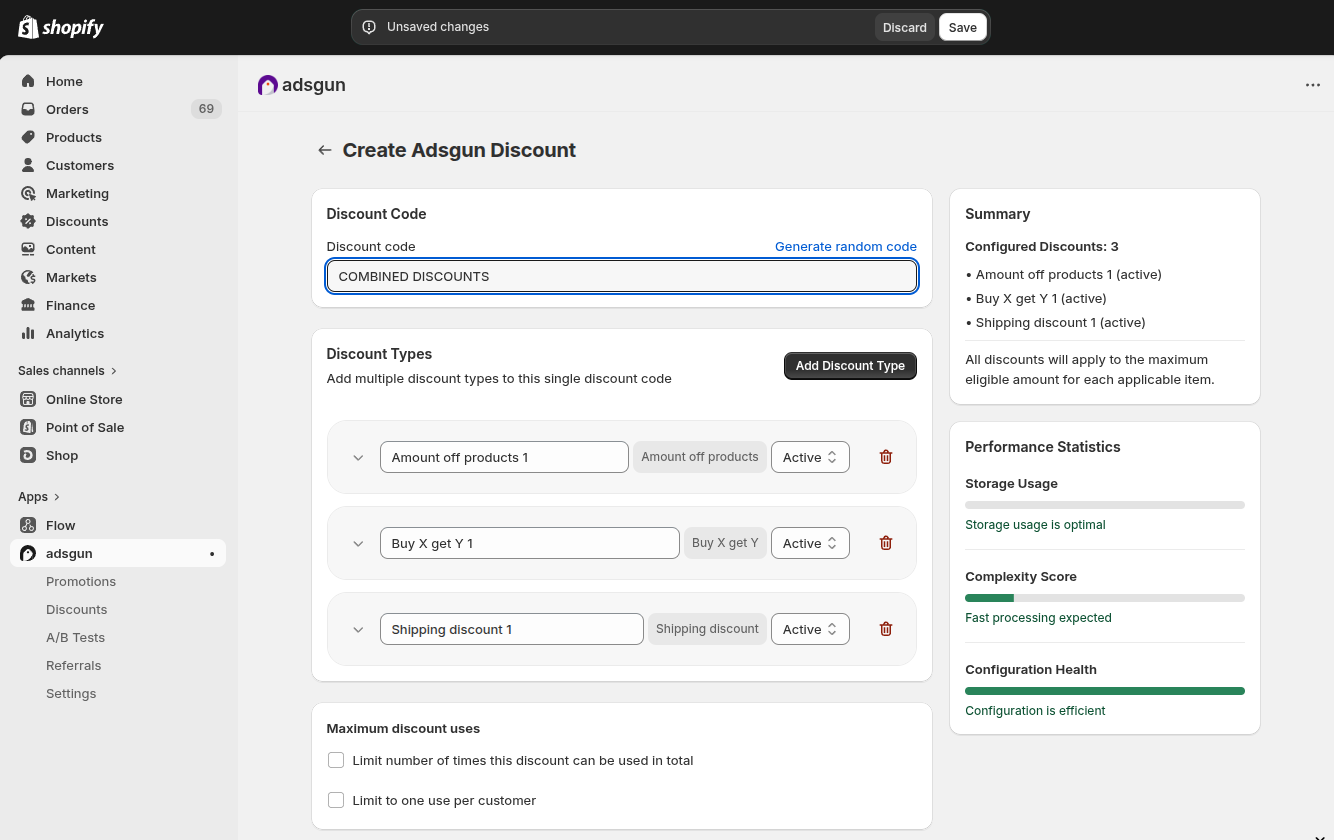Remove Shipping discount 1 with trash icon
The width and height of the screenshot is (1334, 840).
pyautogui.click(x=885, y=629)
